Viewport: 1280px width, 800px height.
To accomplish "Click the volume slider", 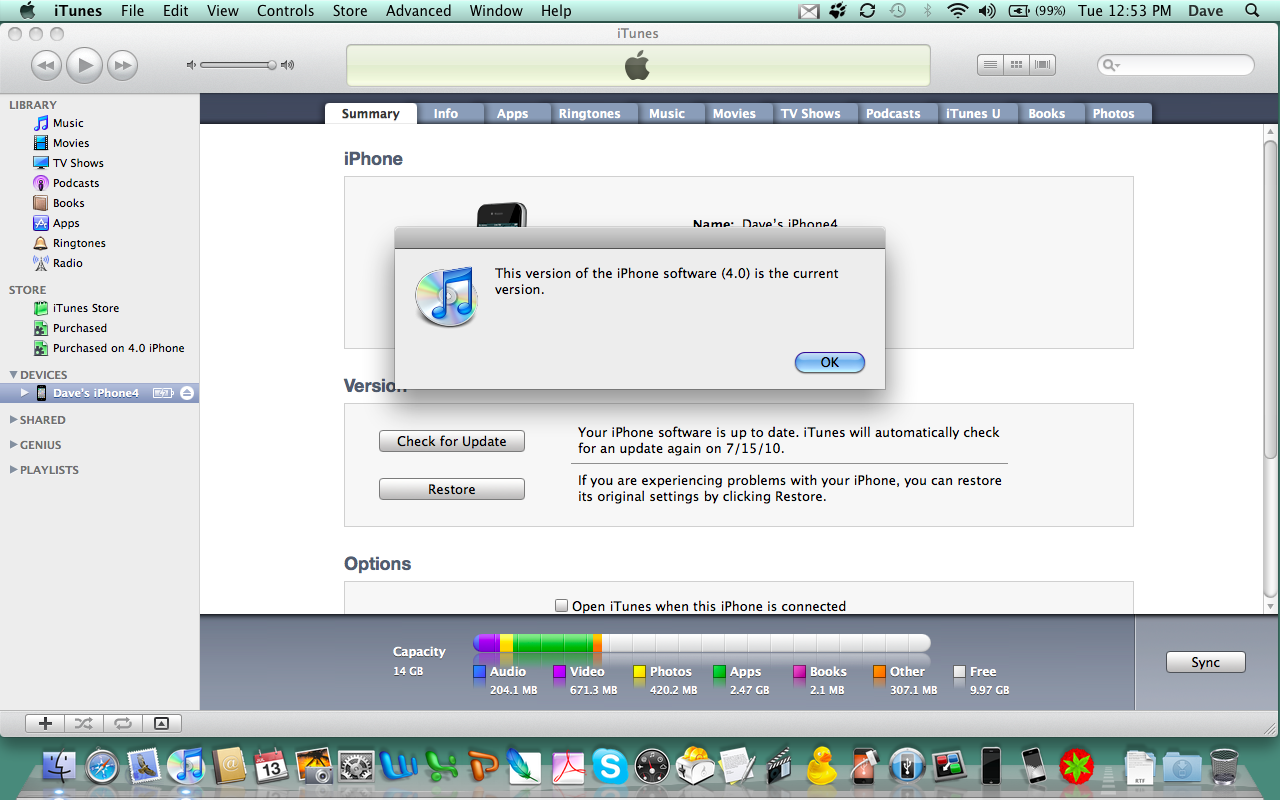I will click(236, 65).
